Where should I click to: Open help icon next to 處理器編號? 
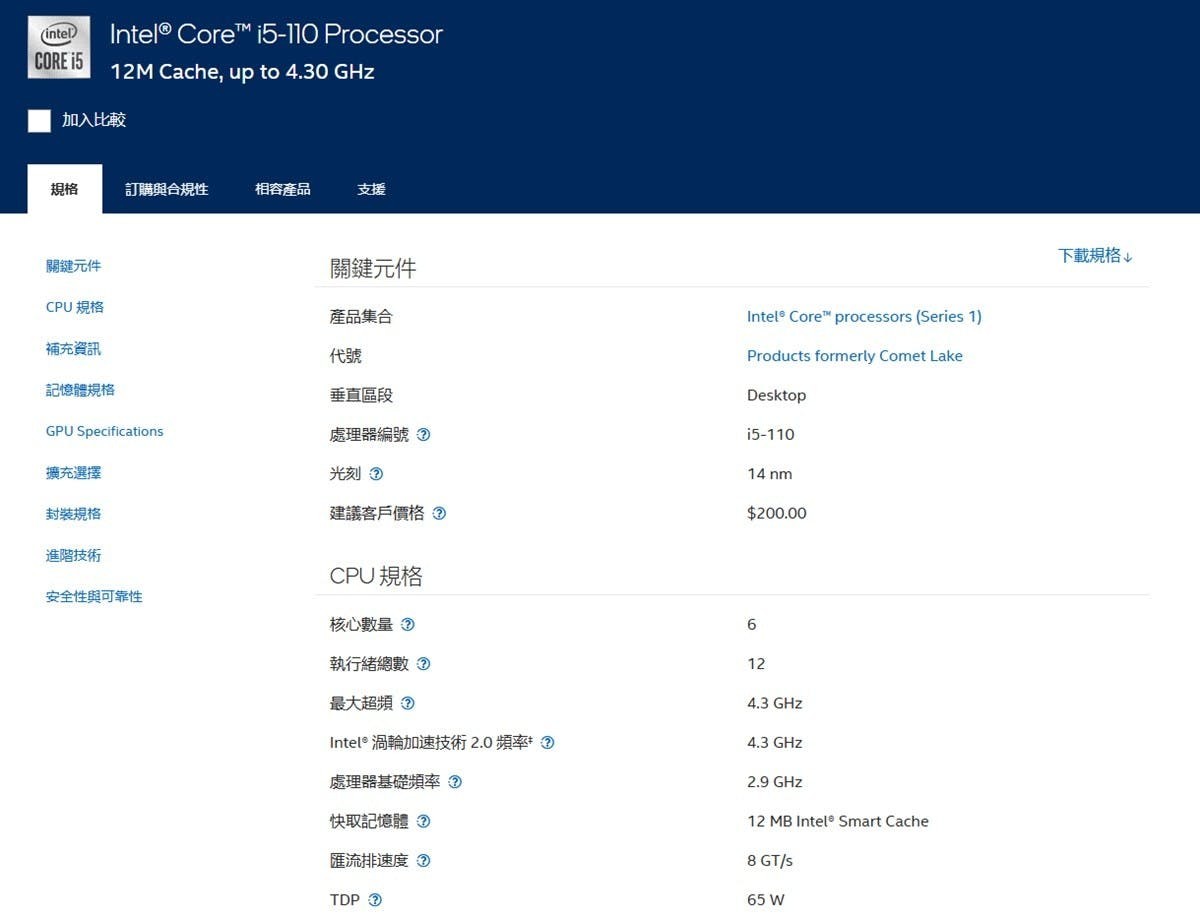(423, 435)
